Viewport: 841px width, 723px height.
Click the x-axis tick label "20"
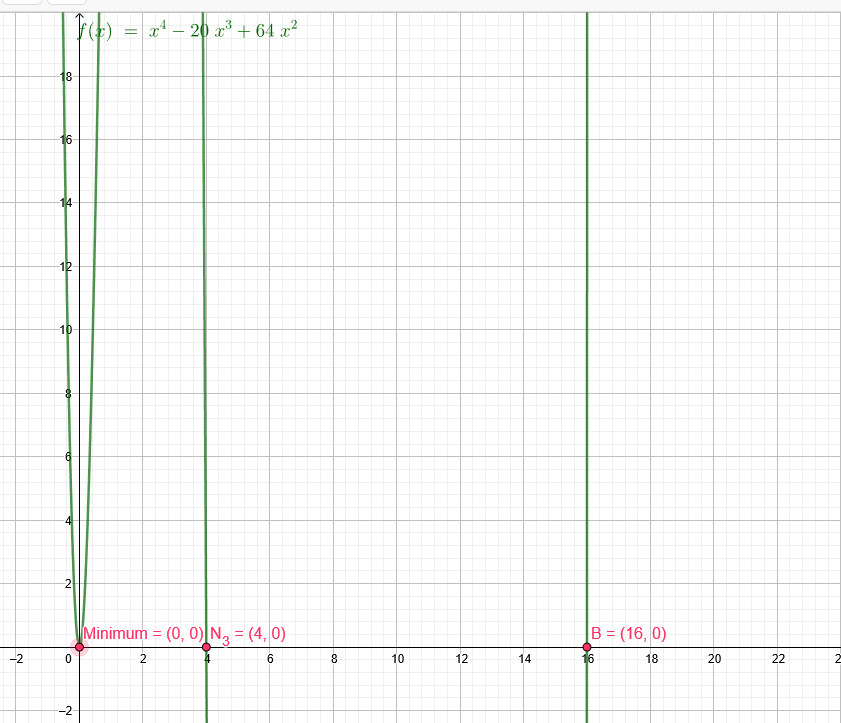pos(714,659)
